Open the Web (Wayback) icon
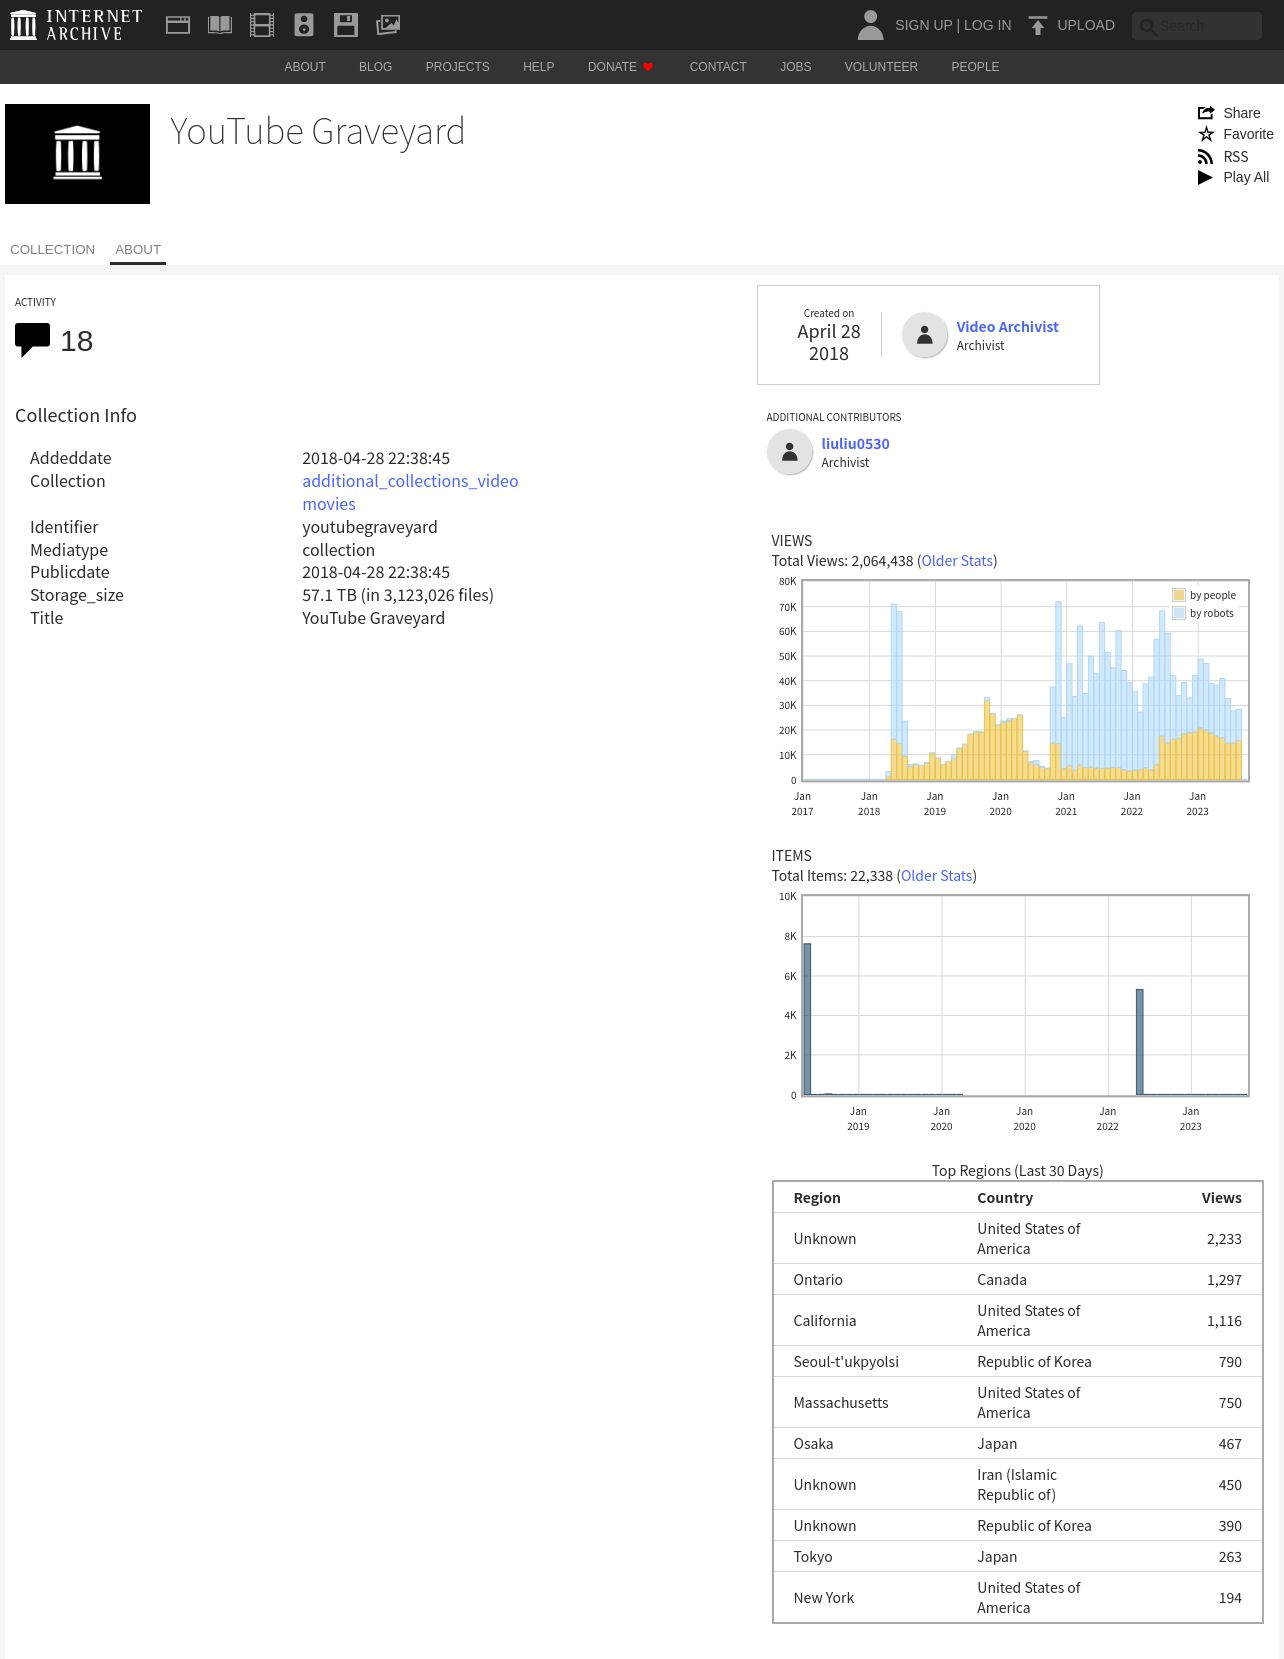Screen dimensions: 1284x1659 coord(178,25)
